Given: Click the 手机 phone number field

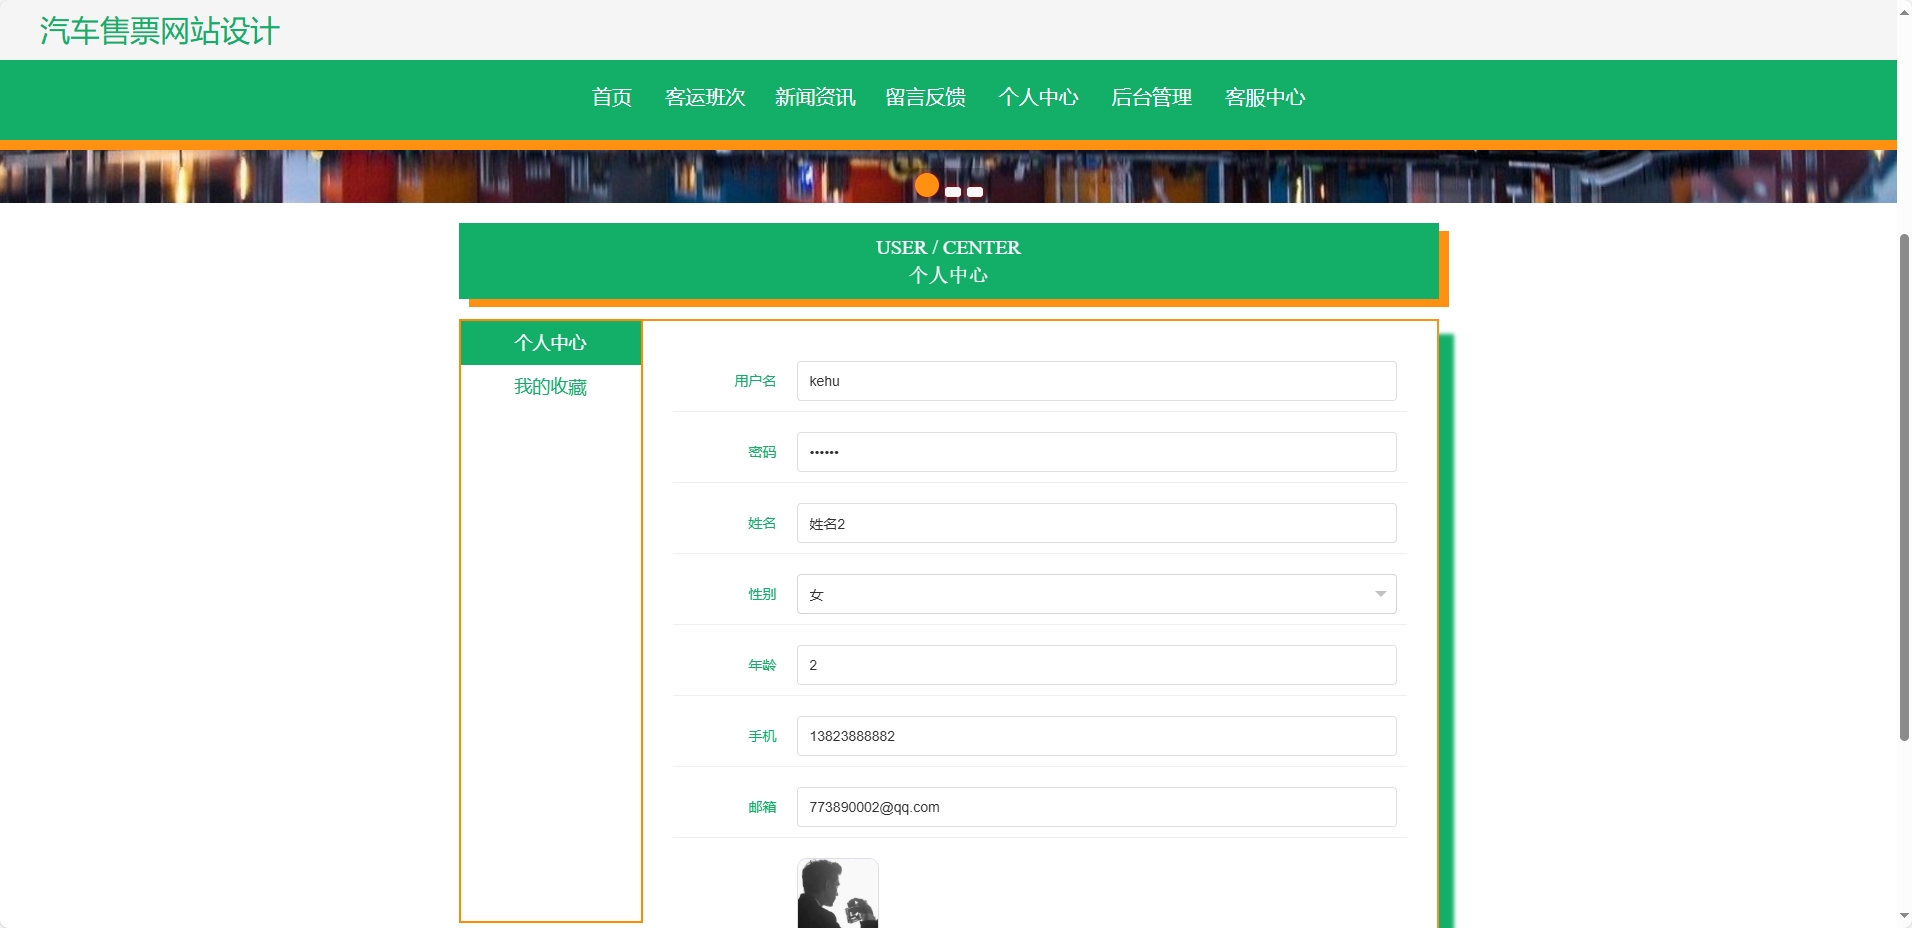Looking at the screenshot, I should (x=1094, y=736).
